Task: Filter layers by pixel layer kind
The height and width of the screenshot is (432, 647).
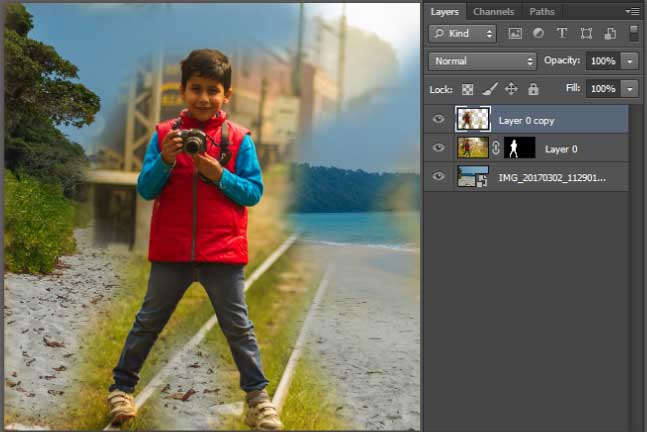Action: tap(515, 33)
